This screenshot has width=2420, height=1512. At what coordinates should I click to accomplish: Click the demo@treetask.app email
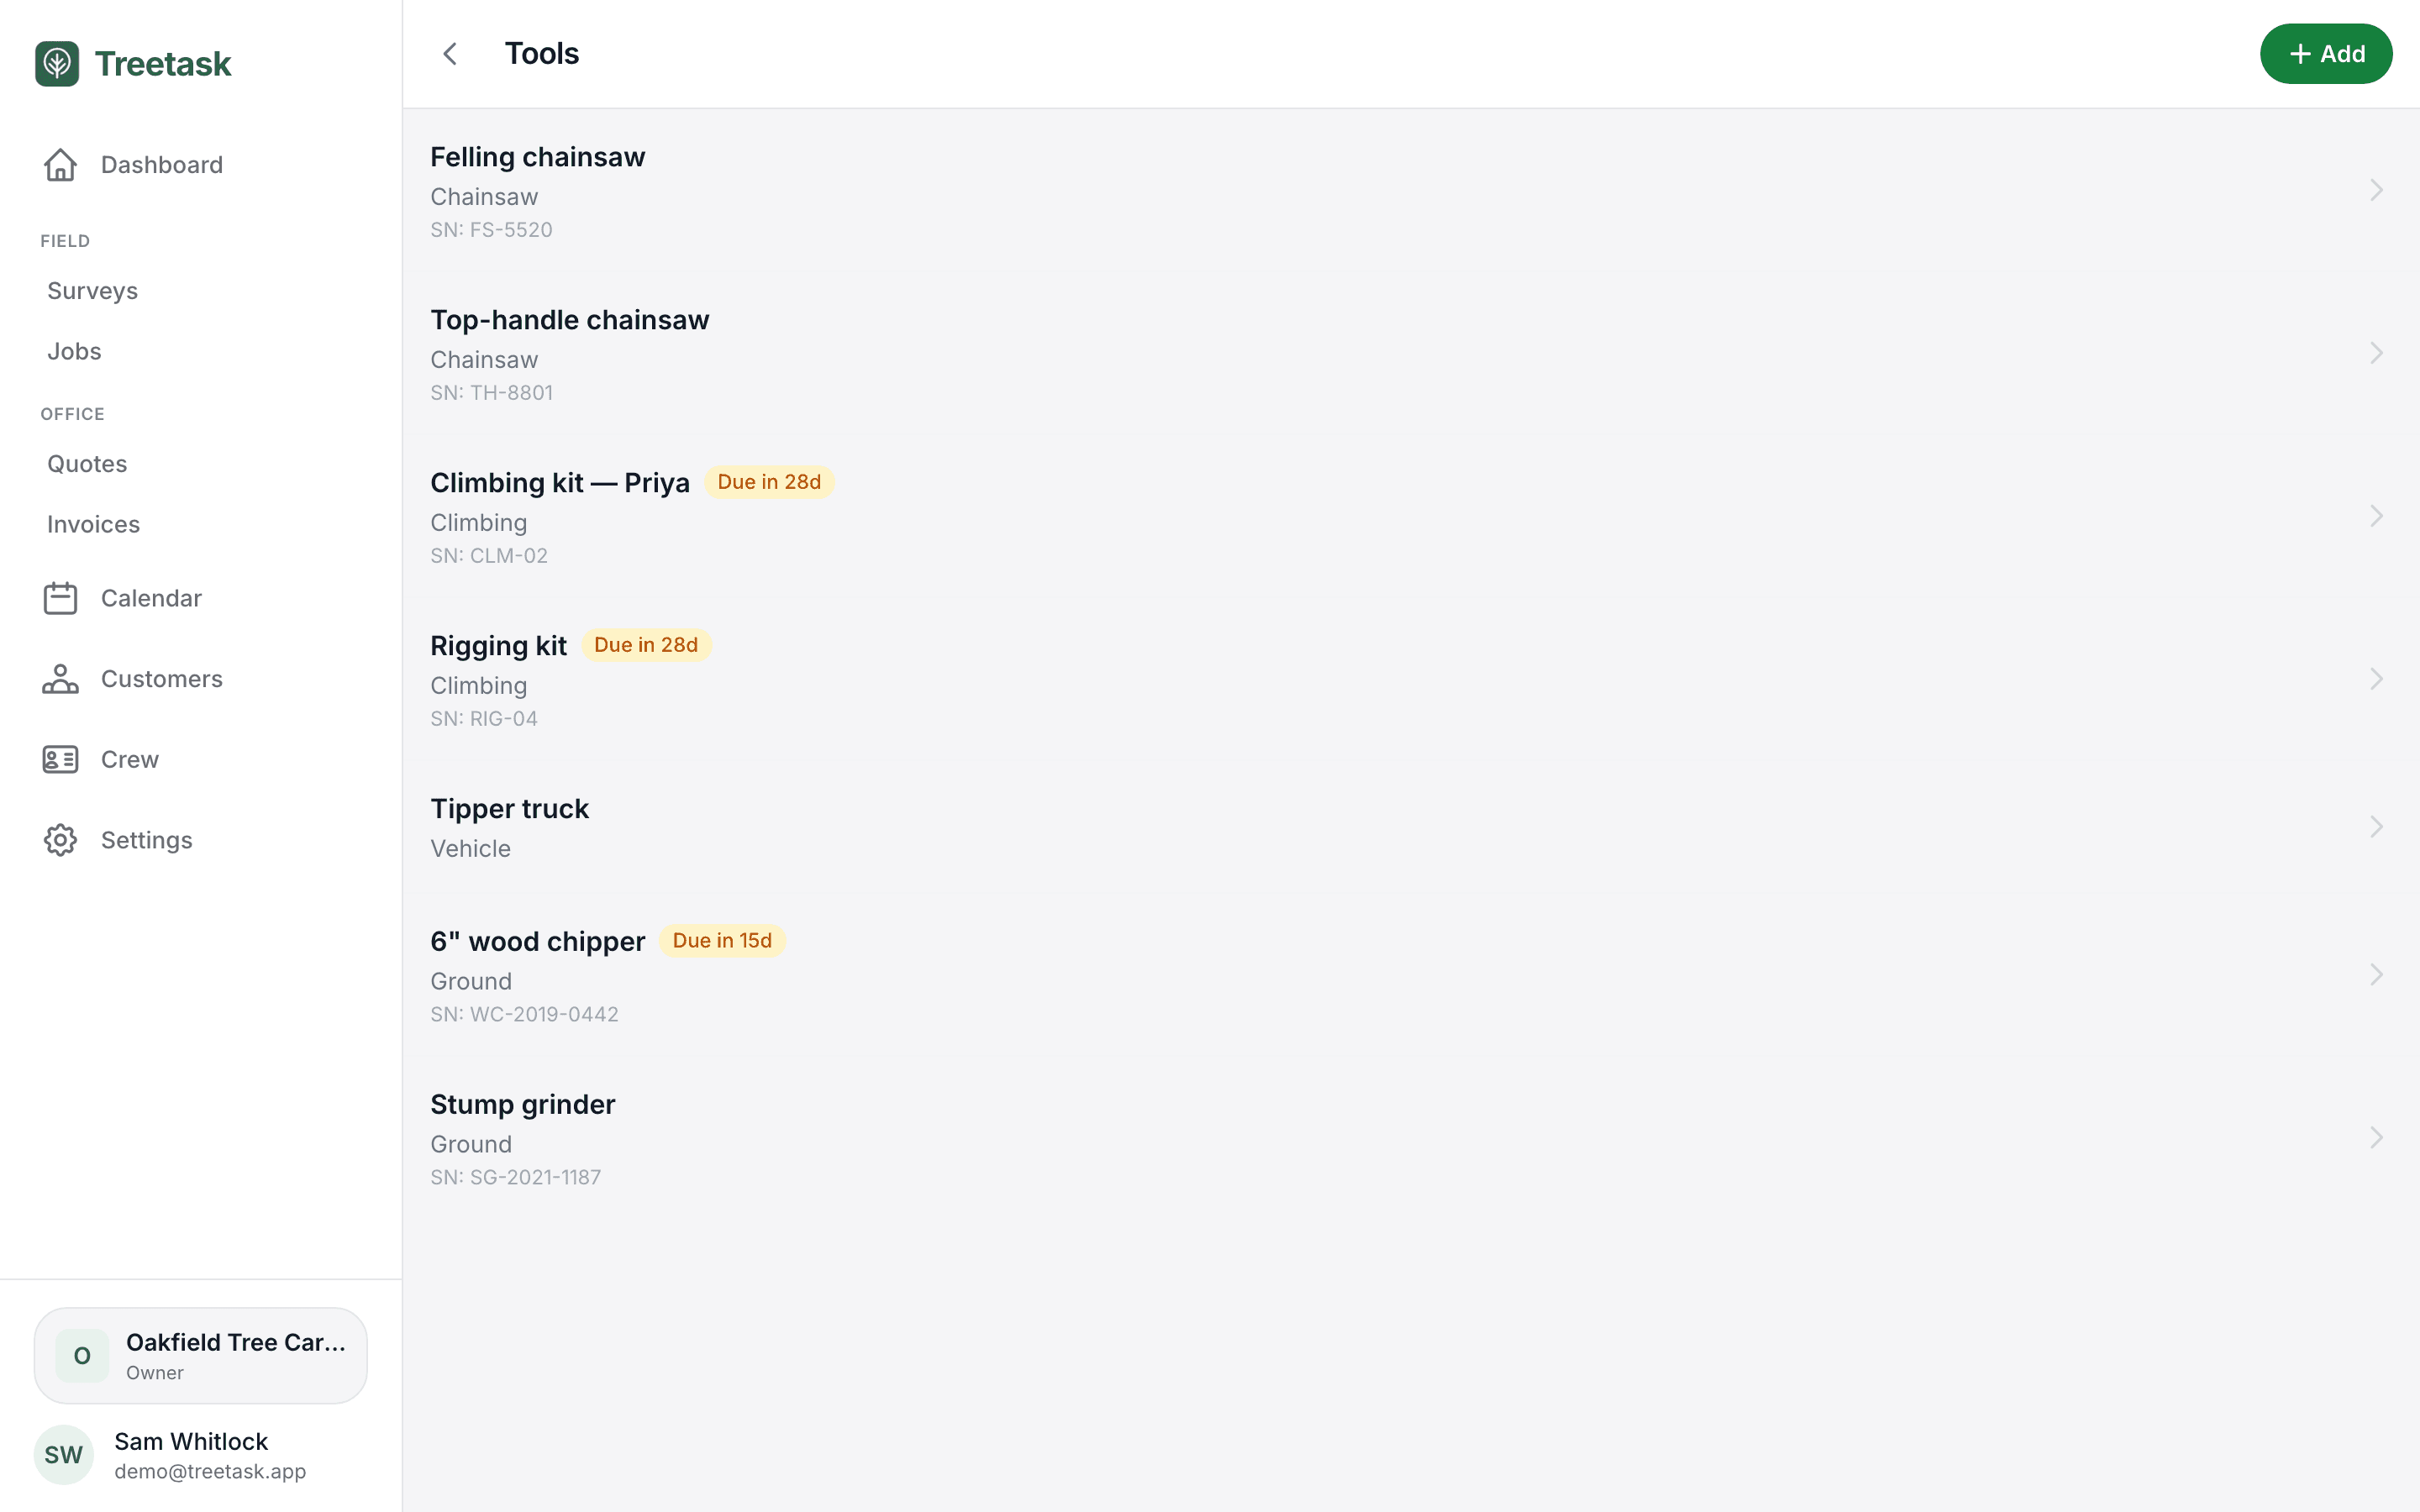pos(210,1471)
